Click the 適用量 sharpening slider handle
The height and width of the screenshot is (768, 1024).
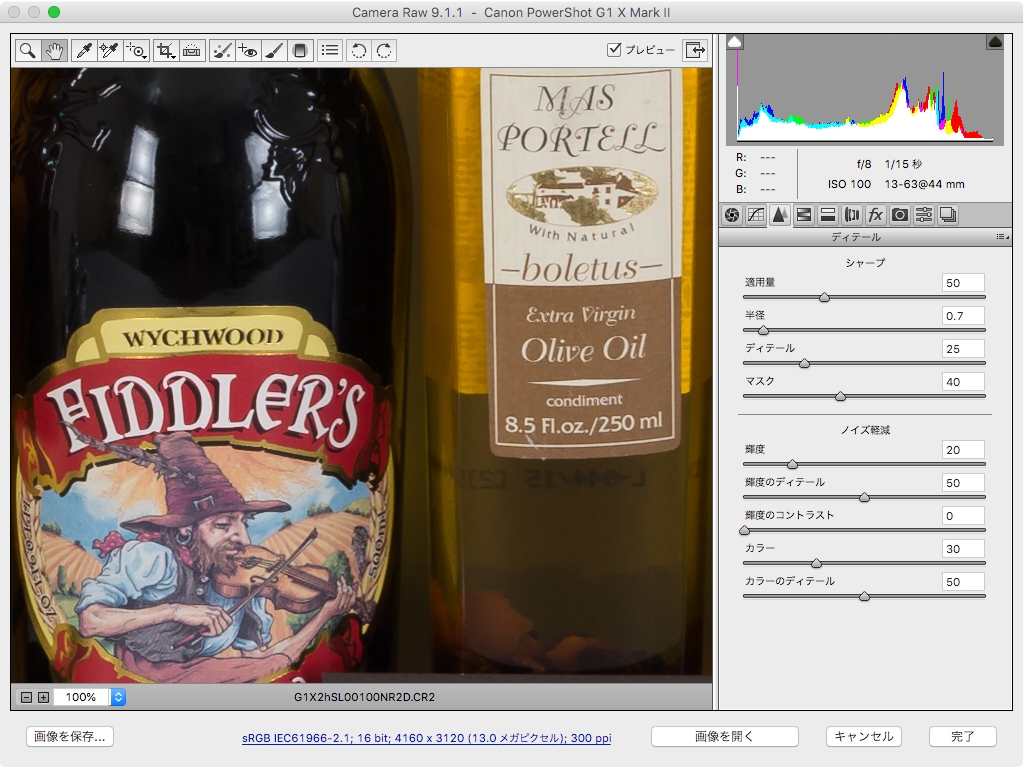coord(824,297)
